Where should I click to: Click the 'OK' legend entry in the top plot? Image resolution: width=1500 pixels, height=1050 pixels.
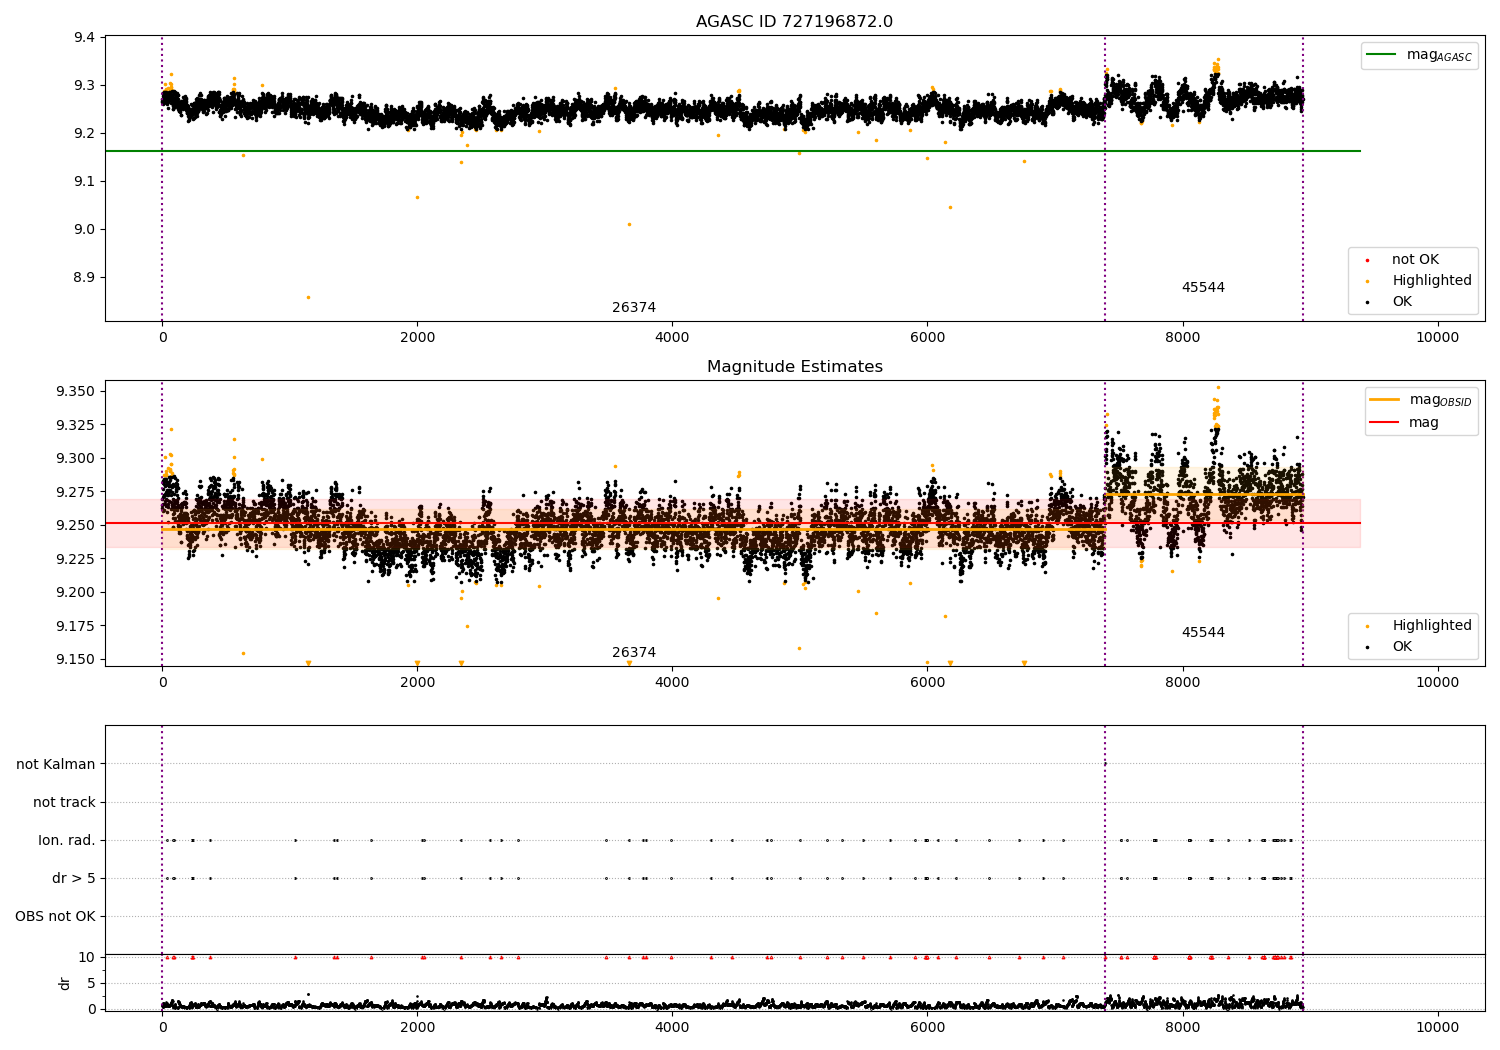(1402, 302)
